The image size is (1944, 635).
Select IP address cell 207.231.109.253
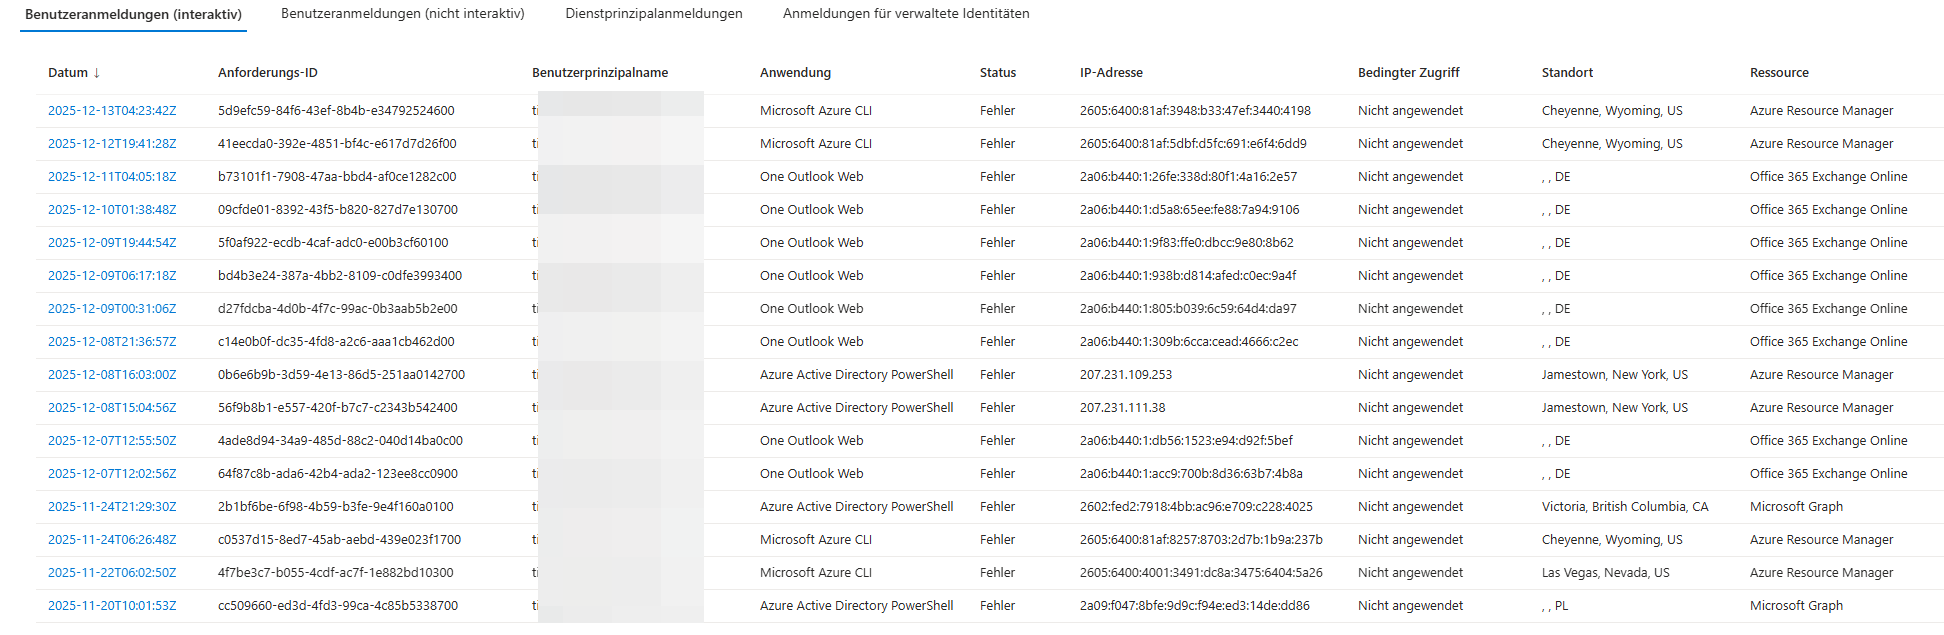coord(1125,375)
